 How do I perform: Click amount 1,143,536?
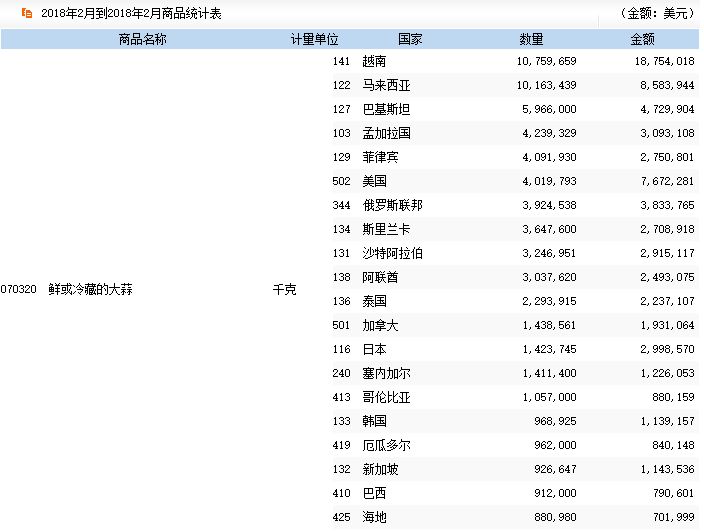click(x=668, y=470)
